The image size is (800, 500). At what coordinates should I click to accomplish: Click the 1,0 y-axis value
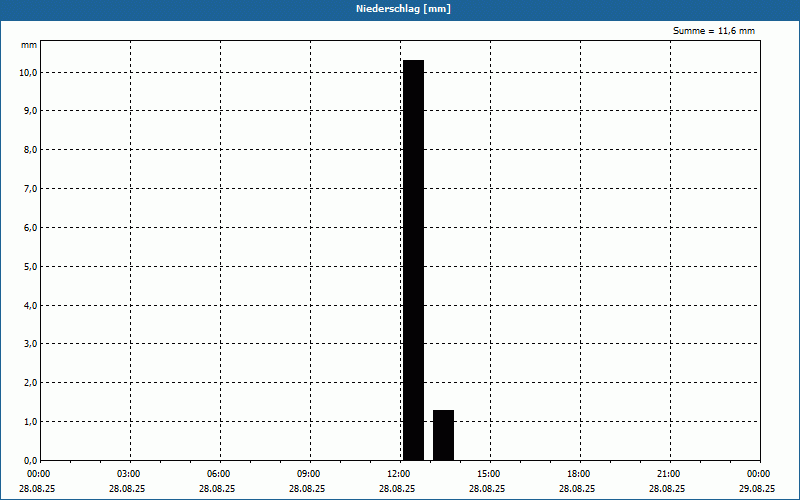tap(31, 421)
